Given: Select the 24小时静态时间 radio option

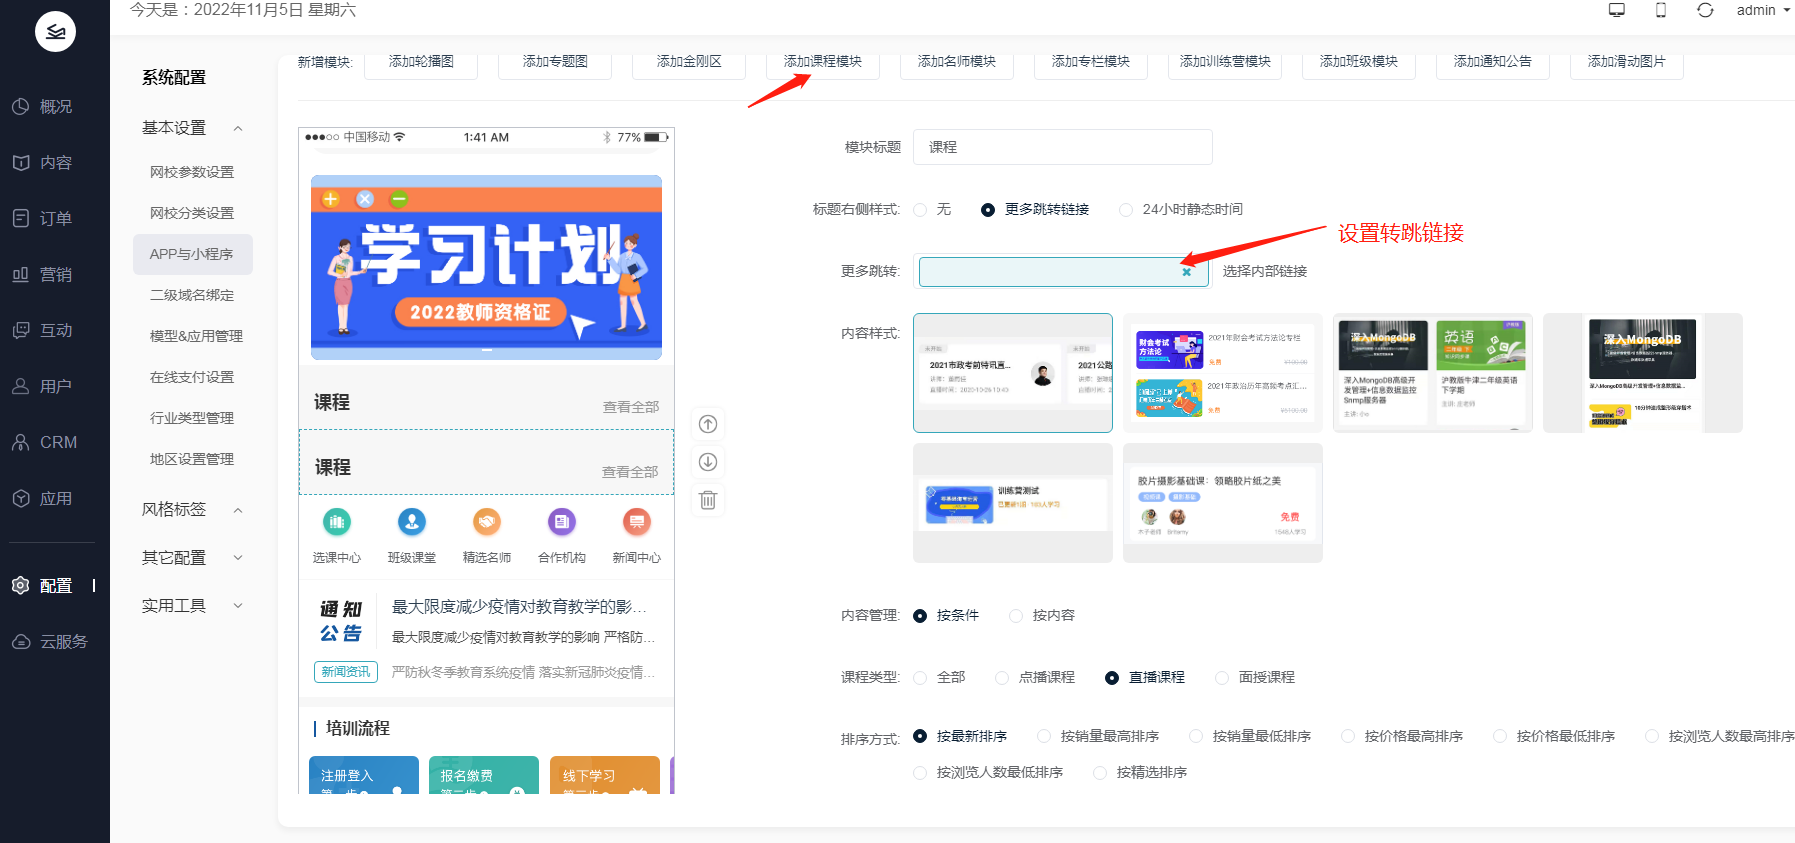Looking at the screenshot, I should click(x=1126, y=210).
